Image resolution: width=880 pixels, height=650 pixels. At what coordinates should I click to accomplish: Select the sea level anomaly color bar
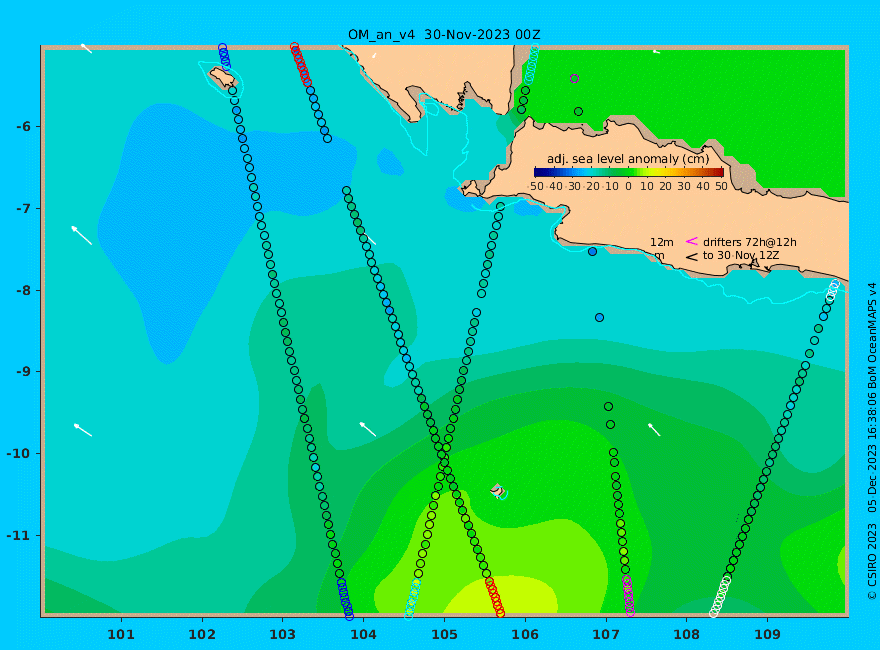click(629, 172)
